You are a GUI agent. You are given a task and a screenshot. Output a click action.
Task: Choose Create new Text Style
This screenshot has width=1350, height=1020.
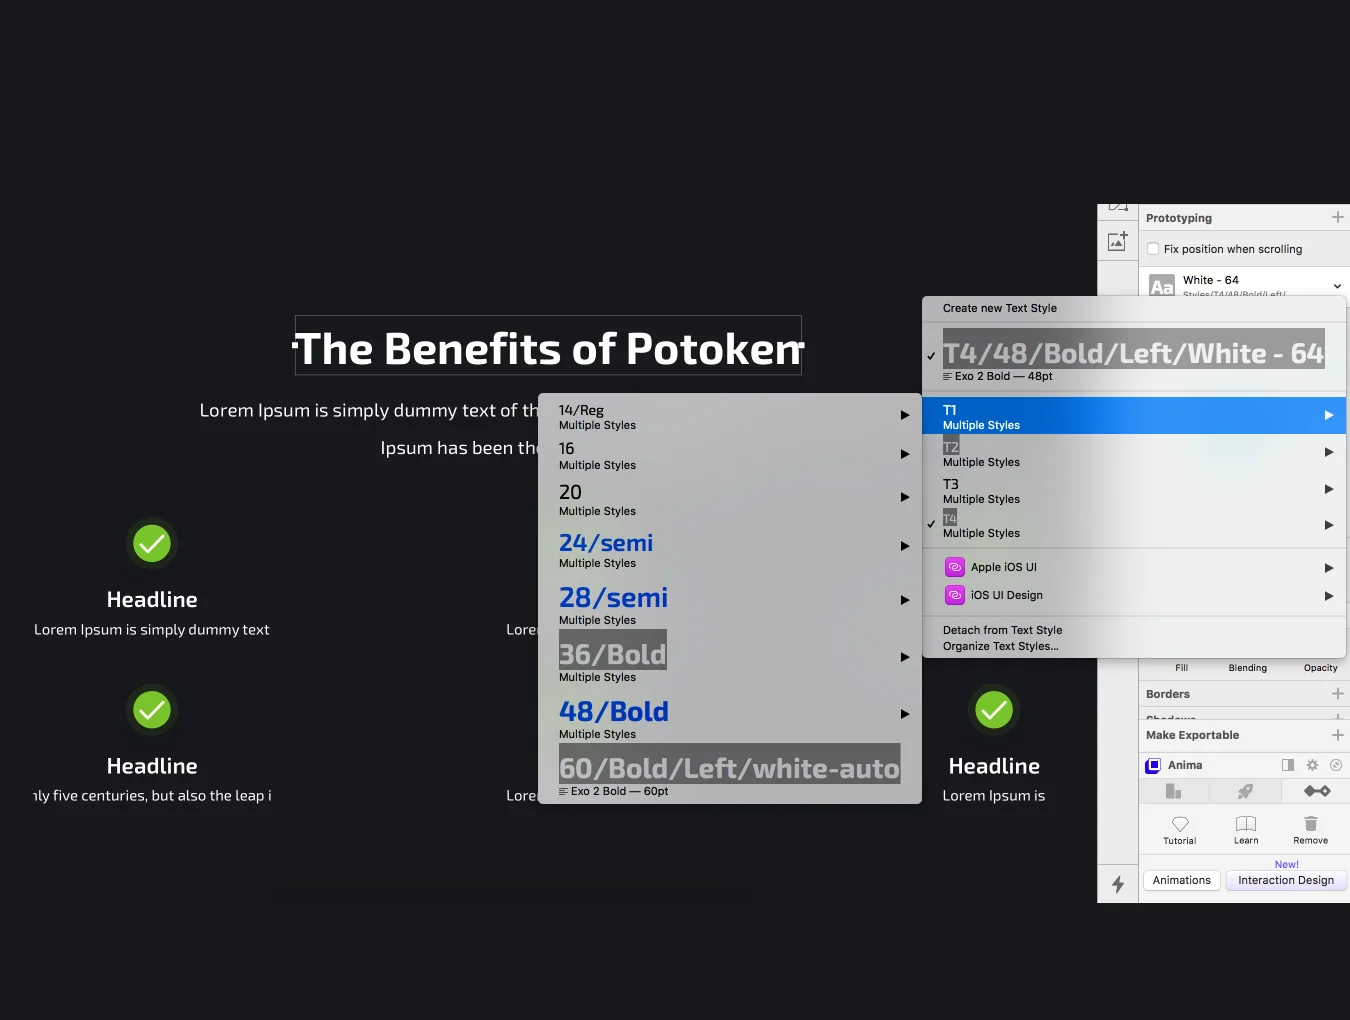click(x=1000, y=308)
